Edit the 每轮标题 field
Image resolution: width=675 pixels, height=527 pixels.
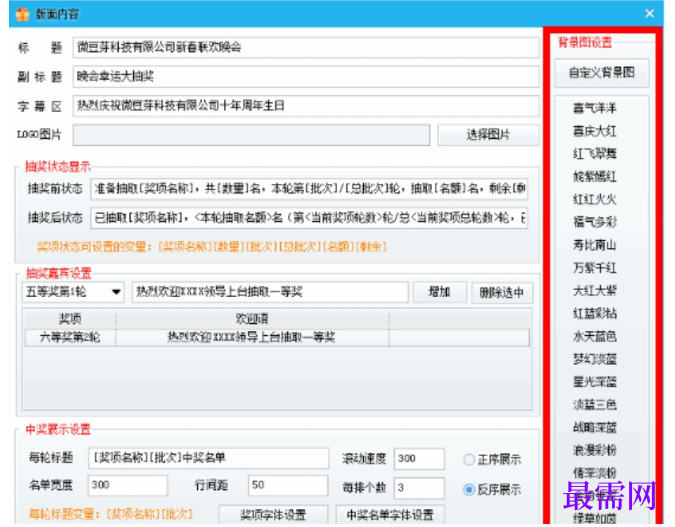(x=209, y=458)
